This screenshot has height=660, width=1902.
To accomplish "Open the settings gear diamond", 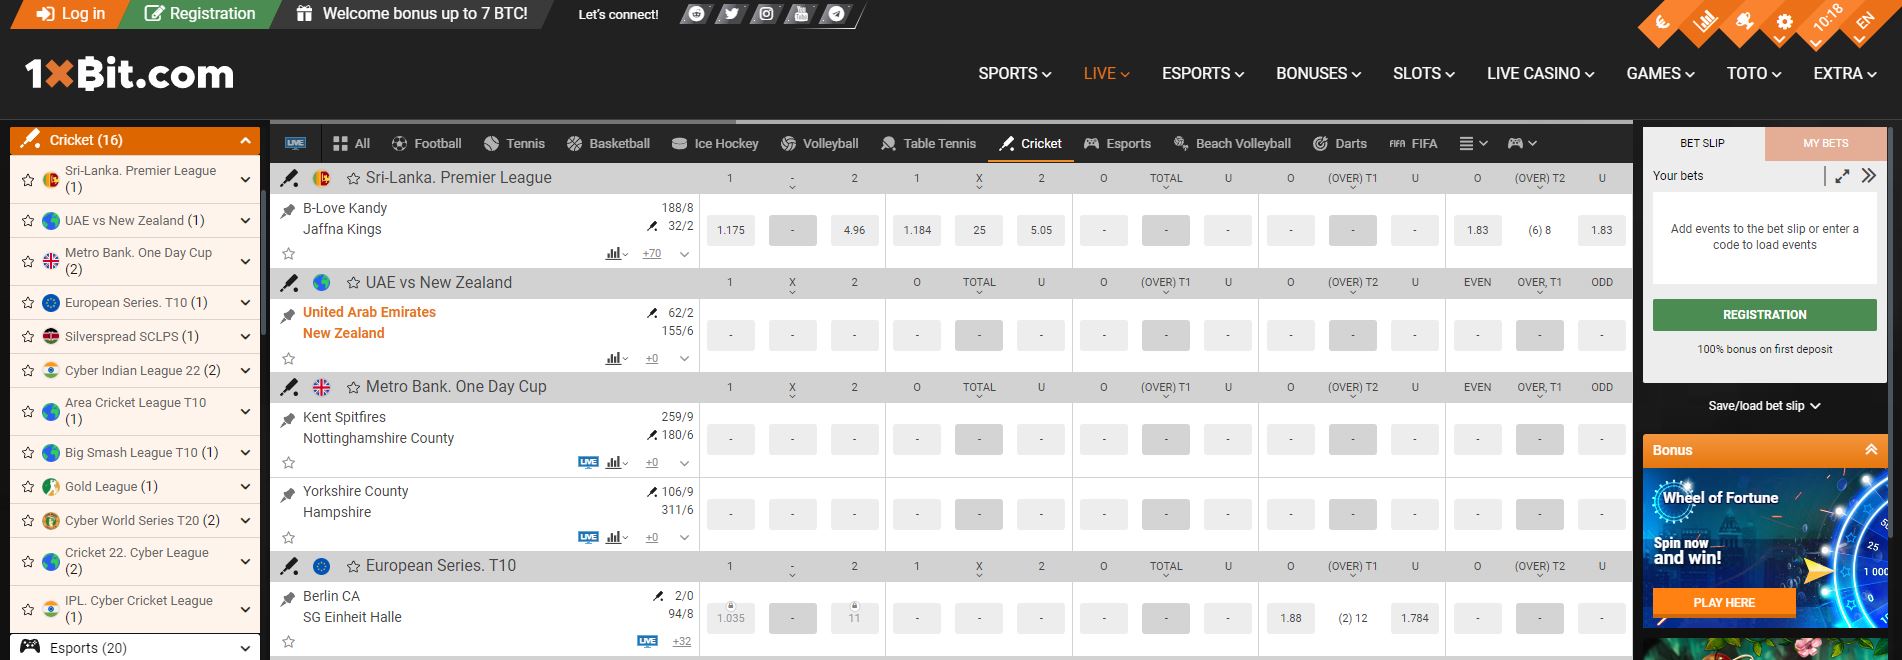I will [1785, 22].
